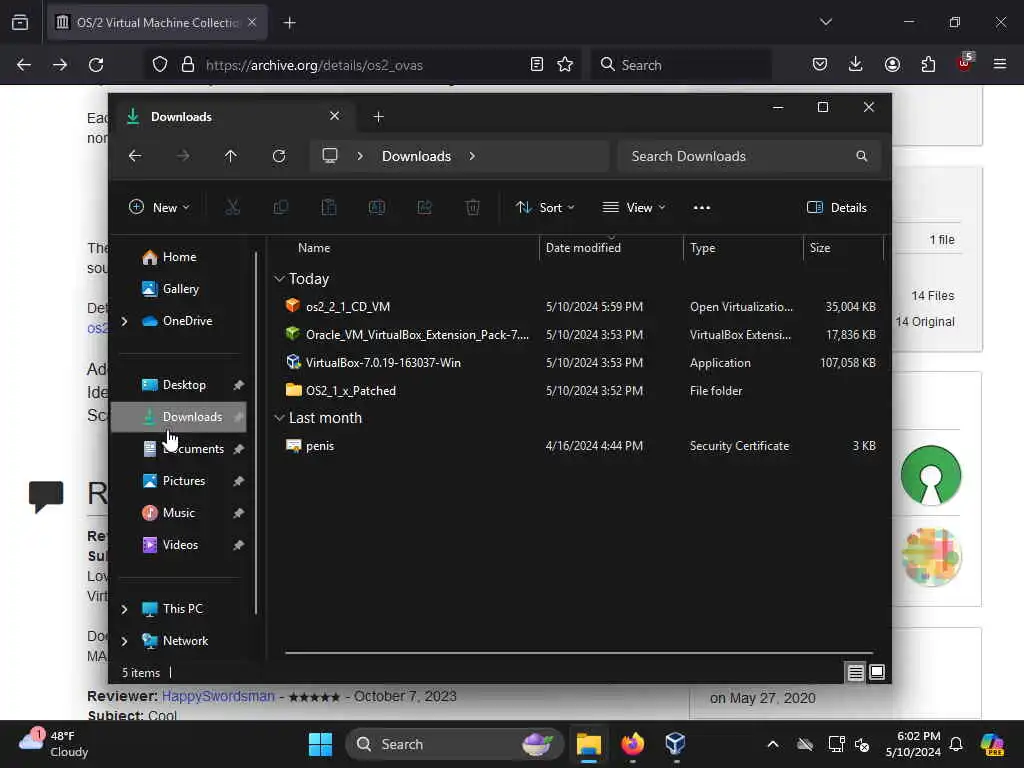Open the See more three-dots menu
This screenshot has height=768, width=1024.
701,208
